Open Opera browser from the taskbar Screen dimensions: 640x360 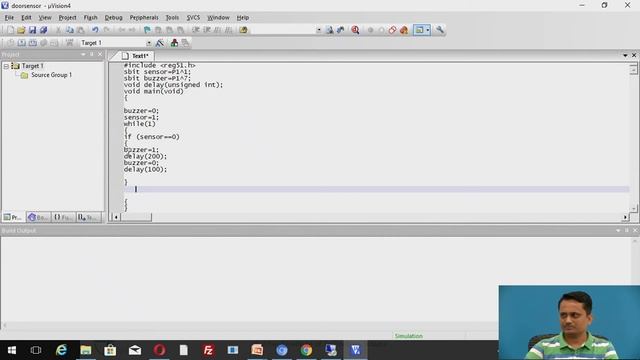click(x=159, y=350)
